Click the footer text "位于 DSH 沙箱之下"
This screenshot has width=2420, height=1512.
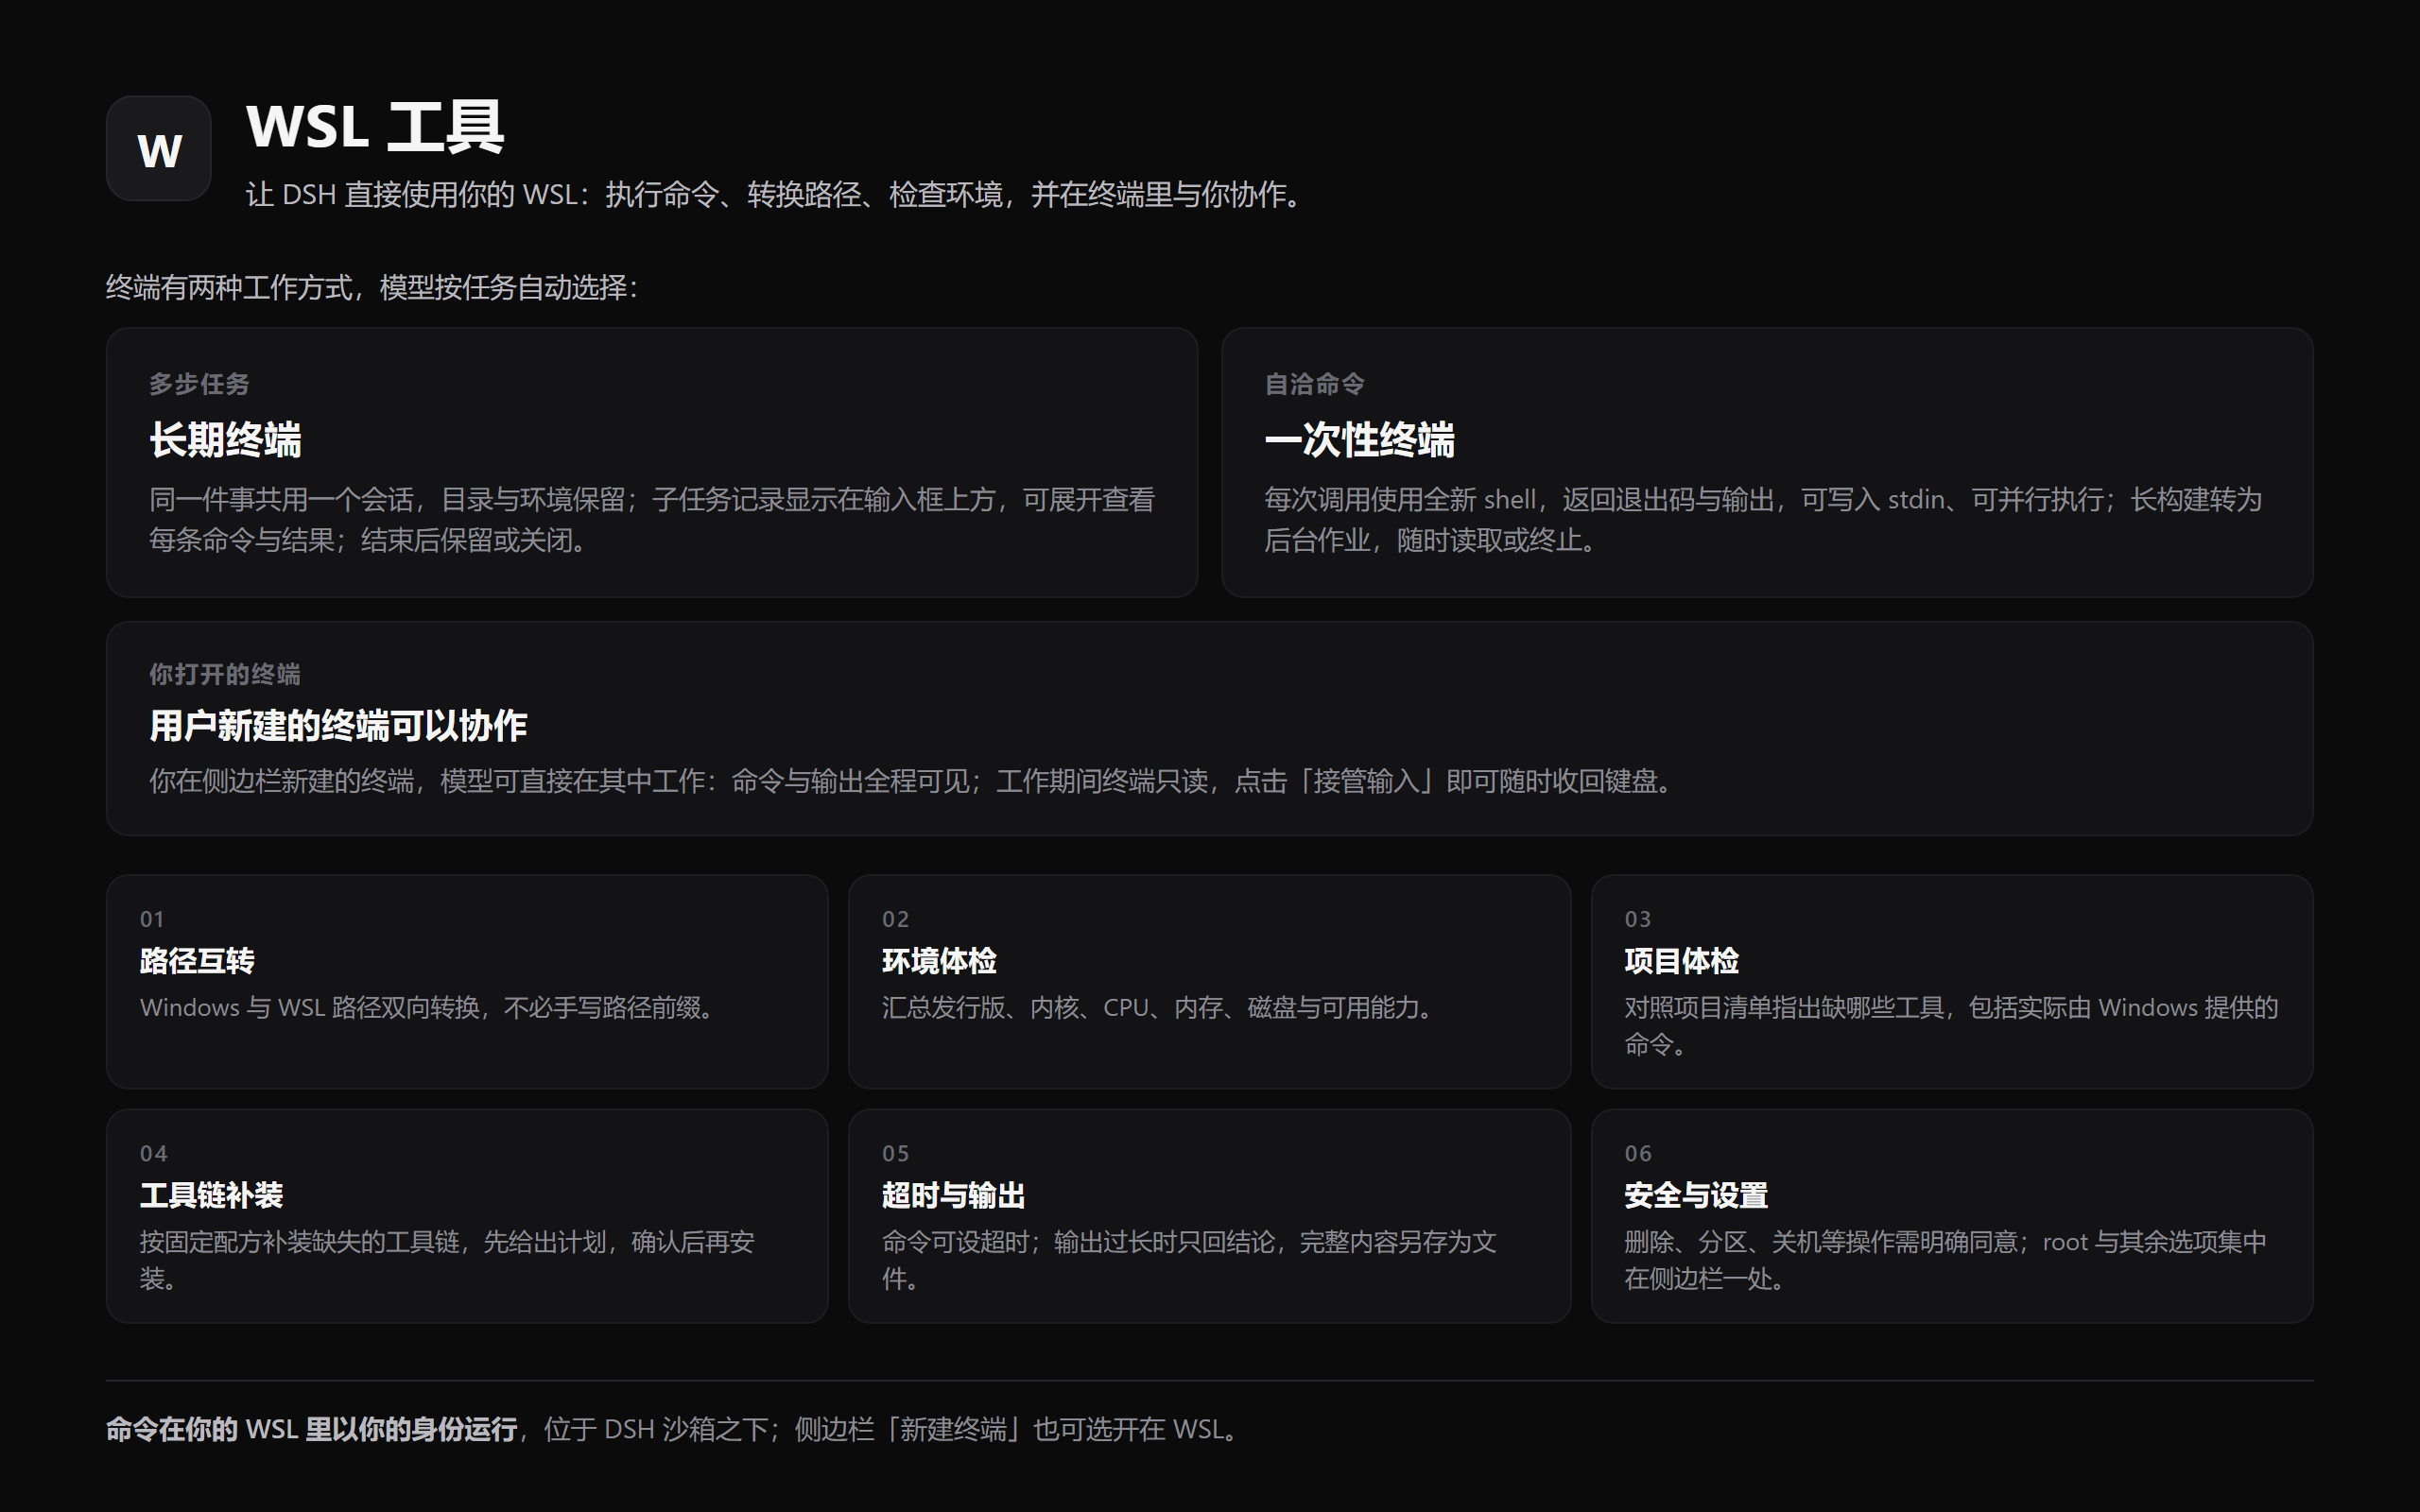pos(655,1430)
